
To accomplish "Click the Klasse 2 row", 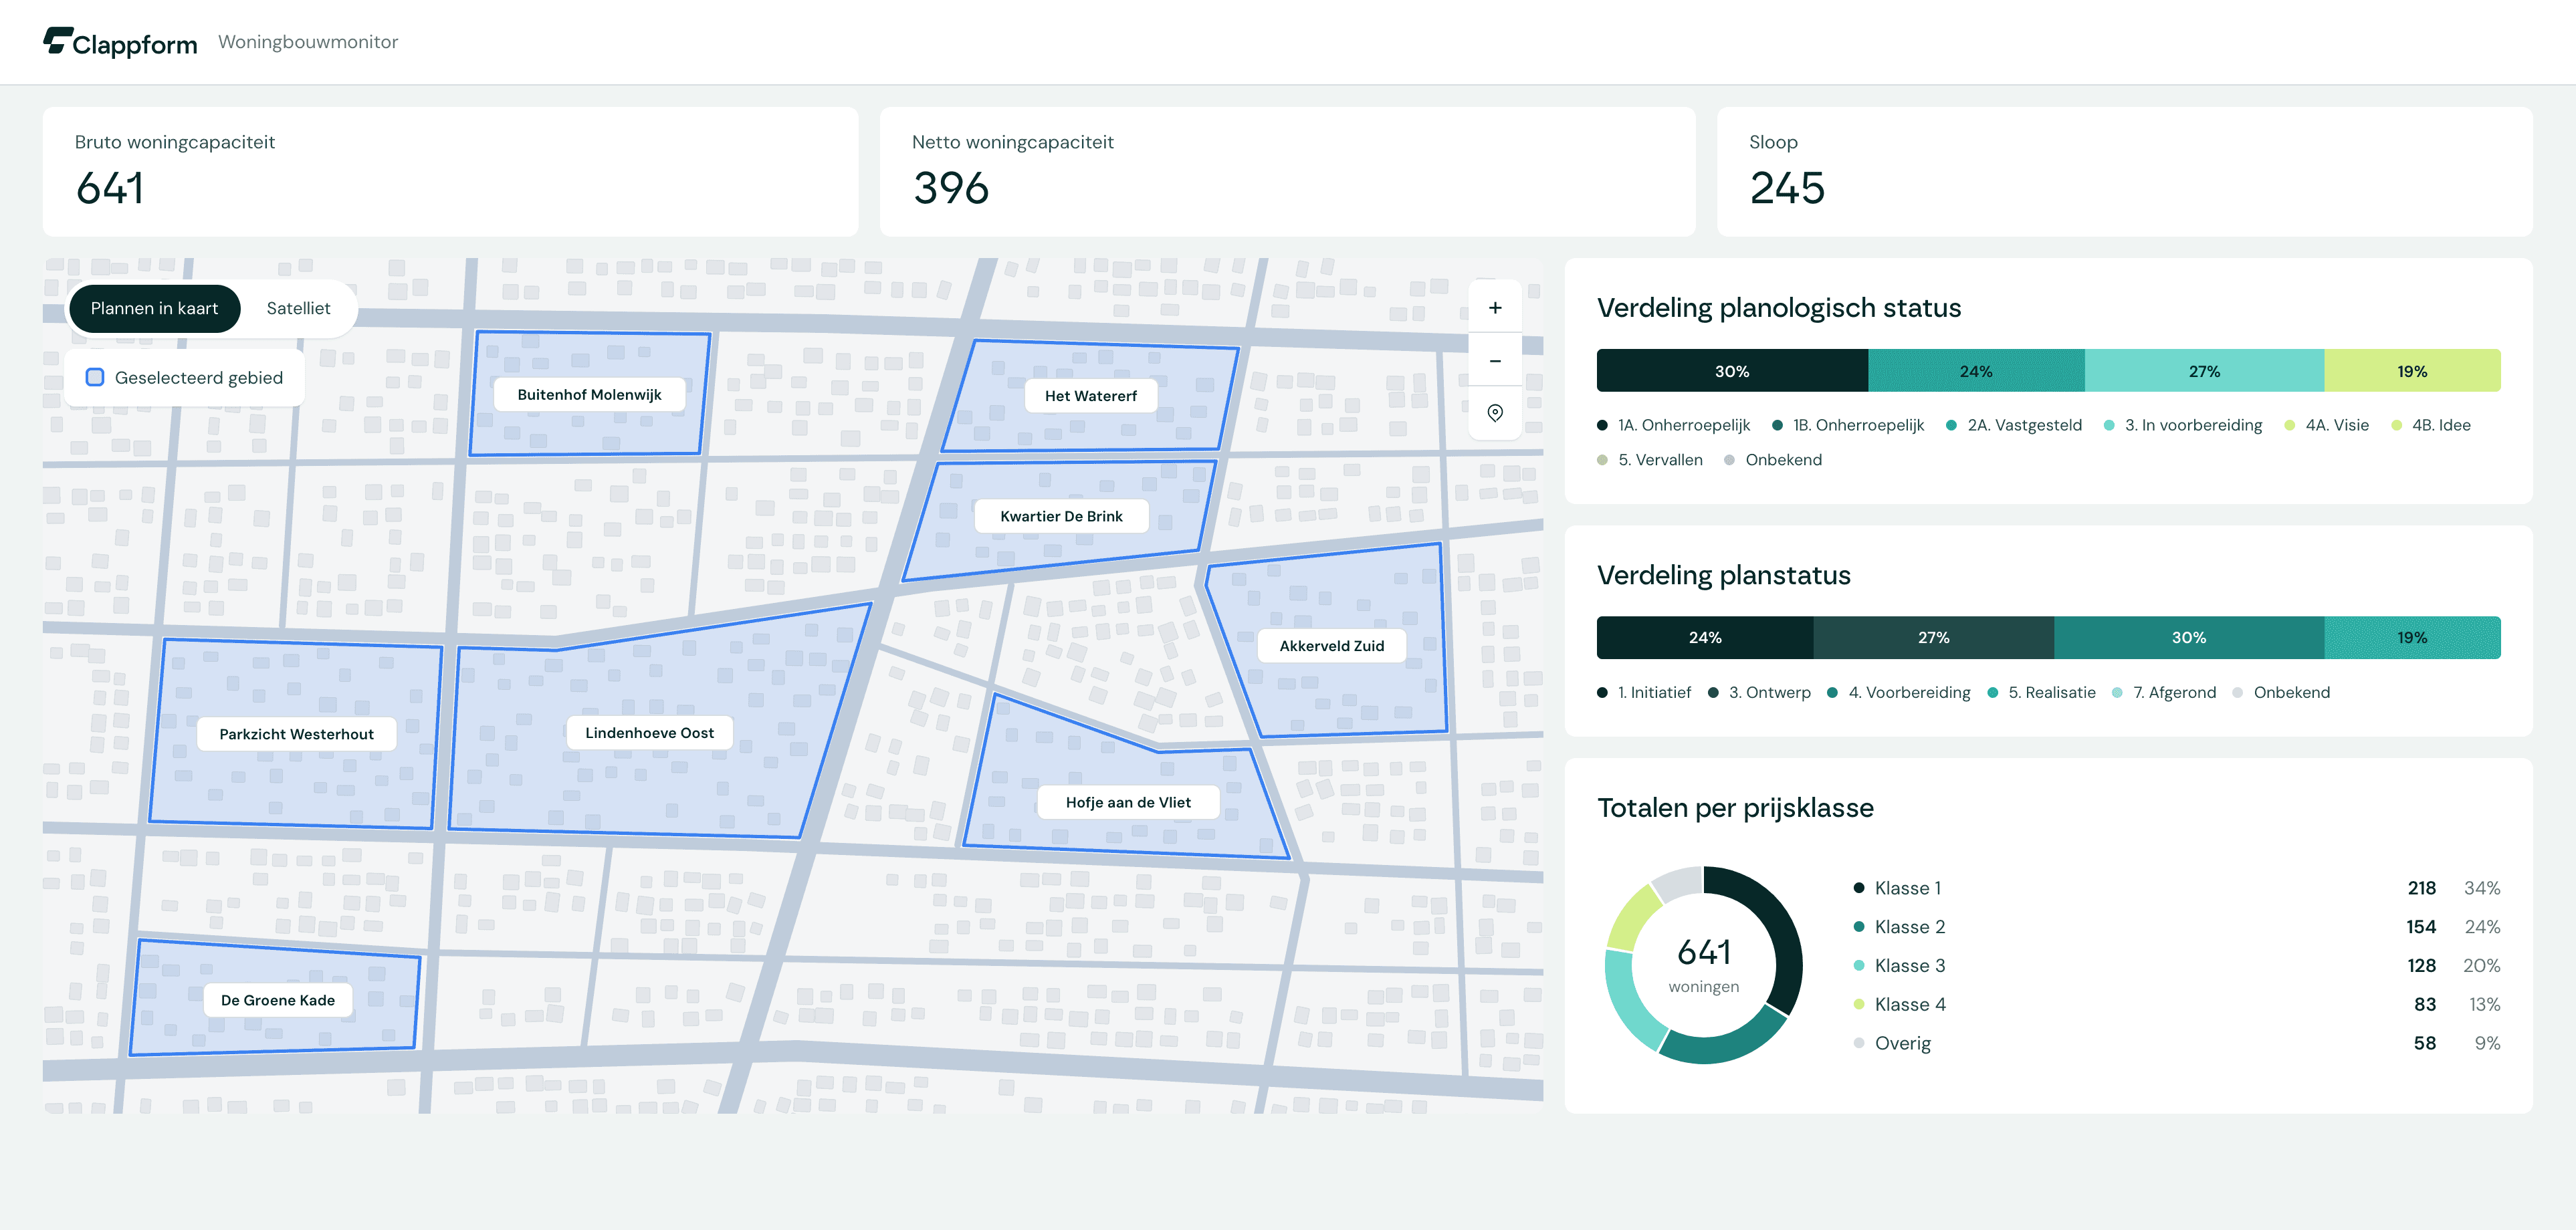I will coord(2176,927).
